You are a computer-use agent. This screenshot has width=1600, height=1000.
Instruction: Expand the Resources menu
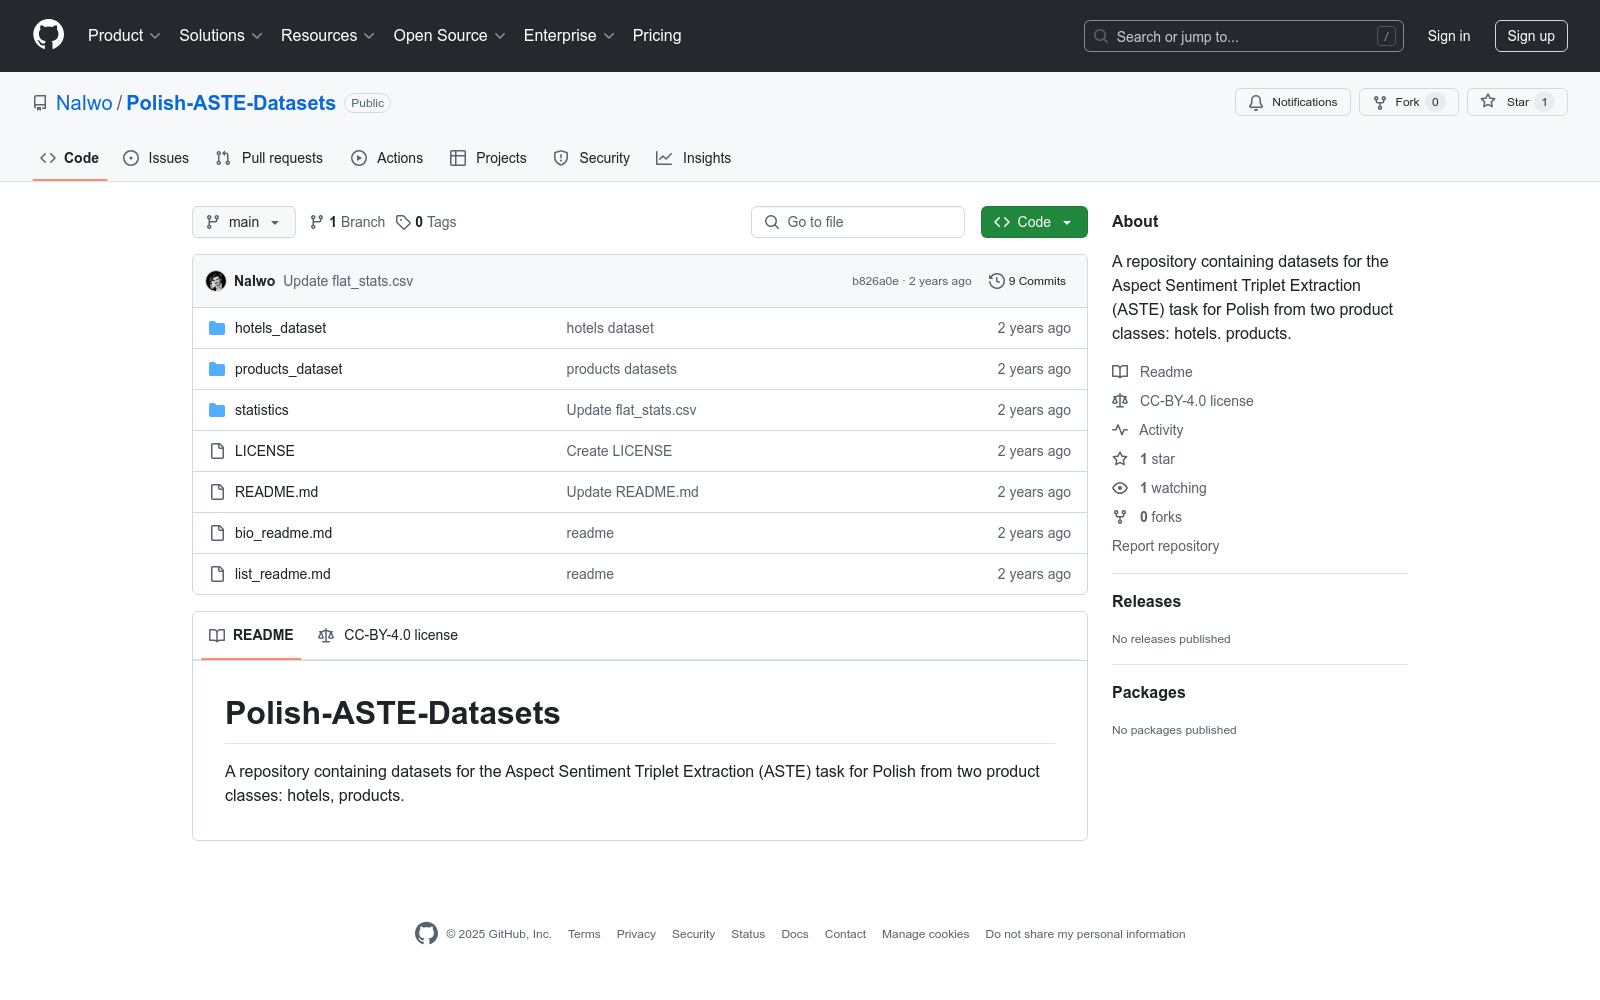pyautogui.click(x=328, y=36)
